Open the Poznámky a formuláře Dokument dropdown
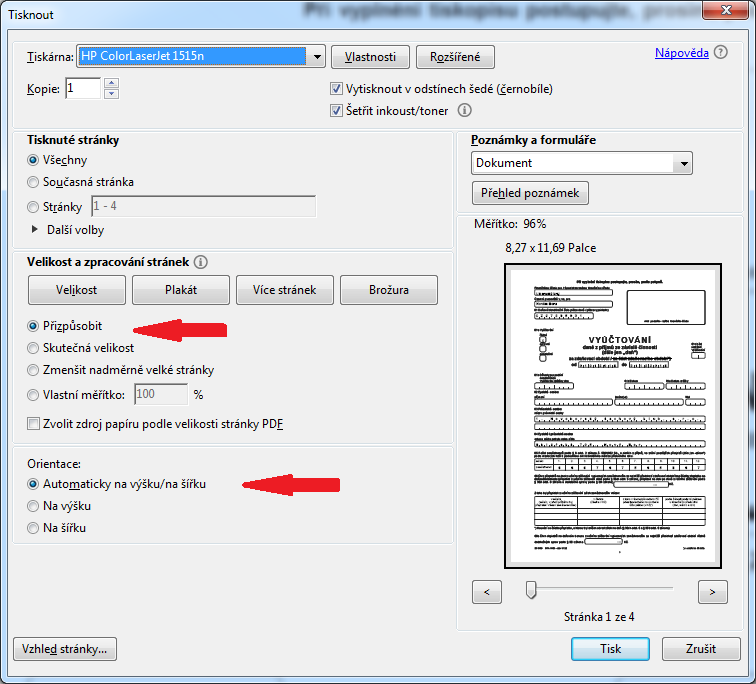 pyautogui.click(x=683, y=163)
